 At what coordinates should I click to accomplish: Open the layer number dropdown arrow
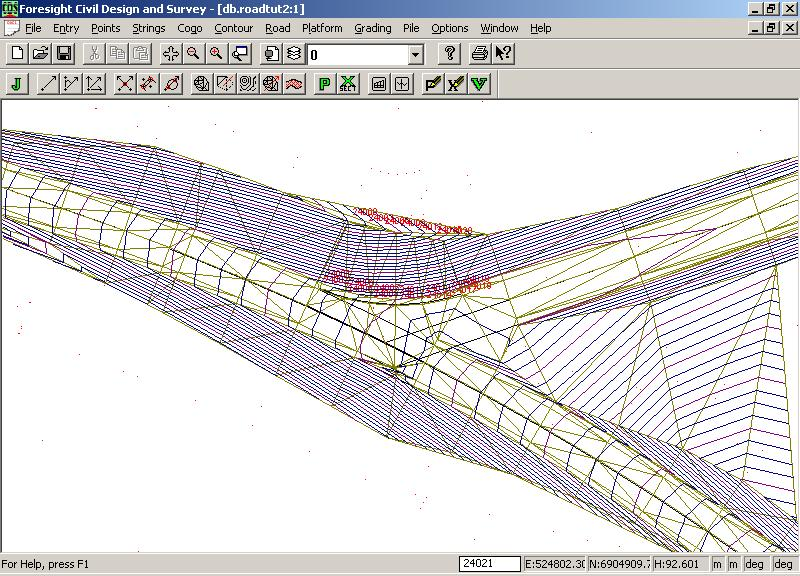tap(415, 54)
